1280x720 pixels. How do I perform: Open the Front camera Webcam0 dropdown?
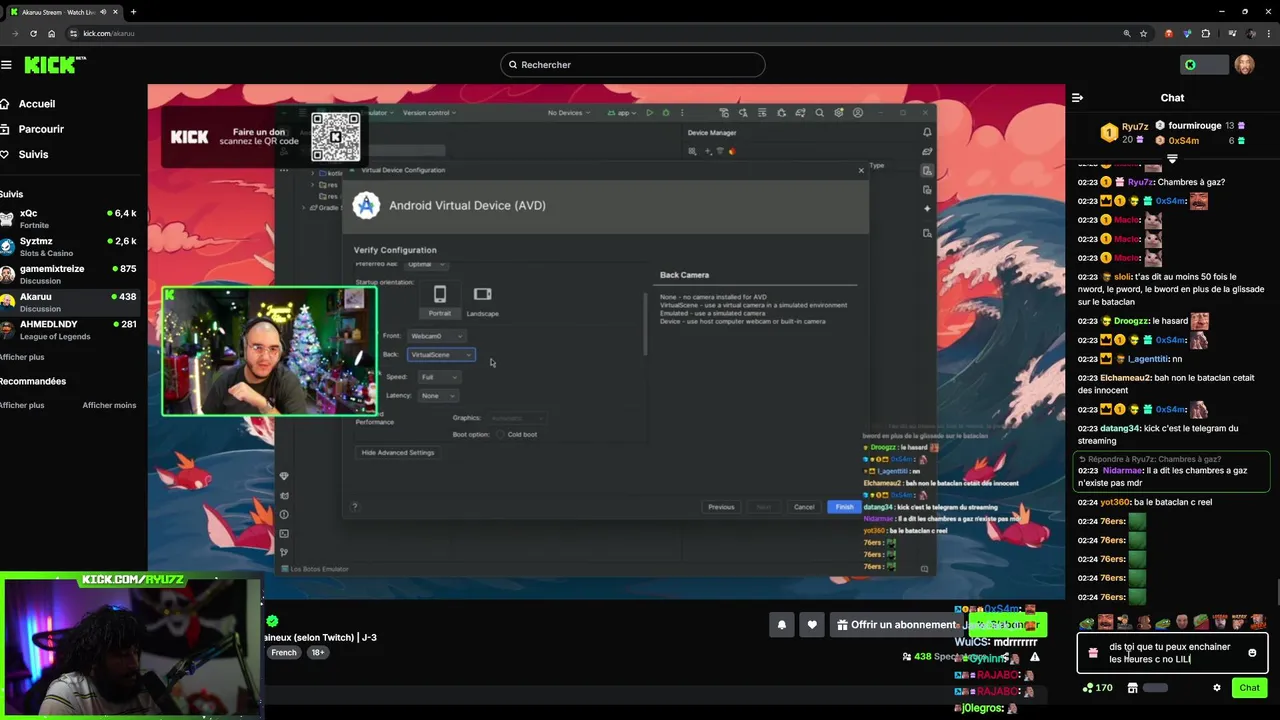437,336
